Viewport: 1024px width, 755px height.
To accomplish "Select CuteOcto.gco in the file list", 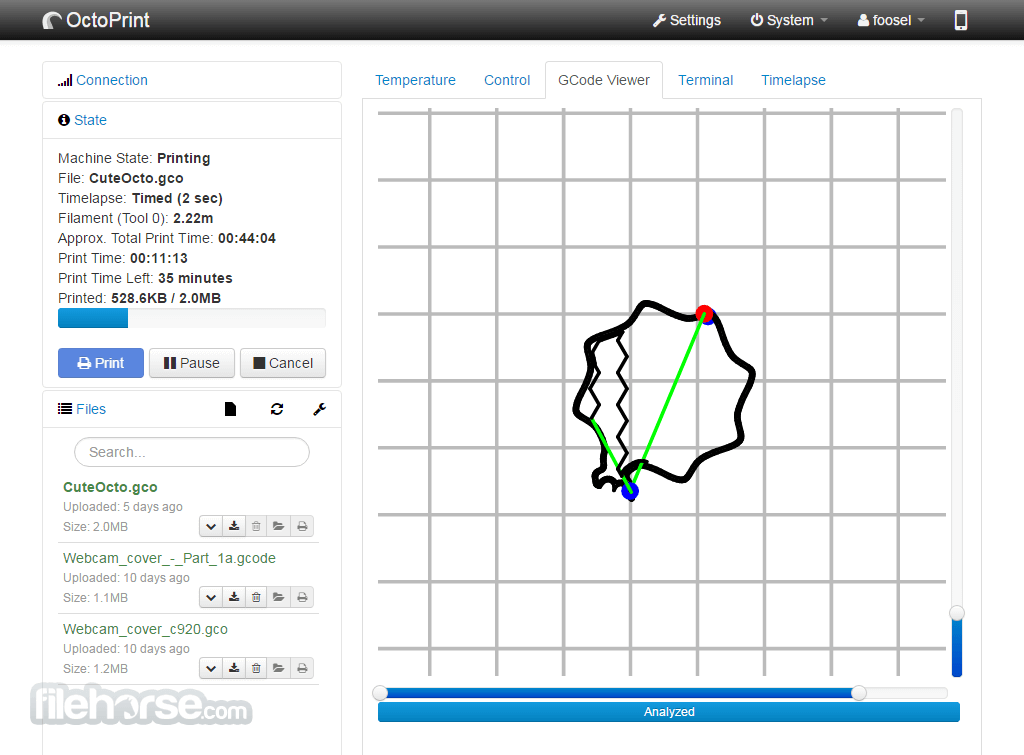I will pos(110,487).
